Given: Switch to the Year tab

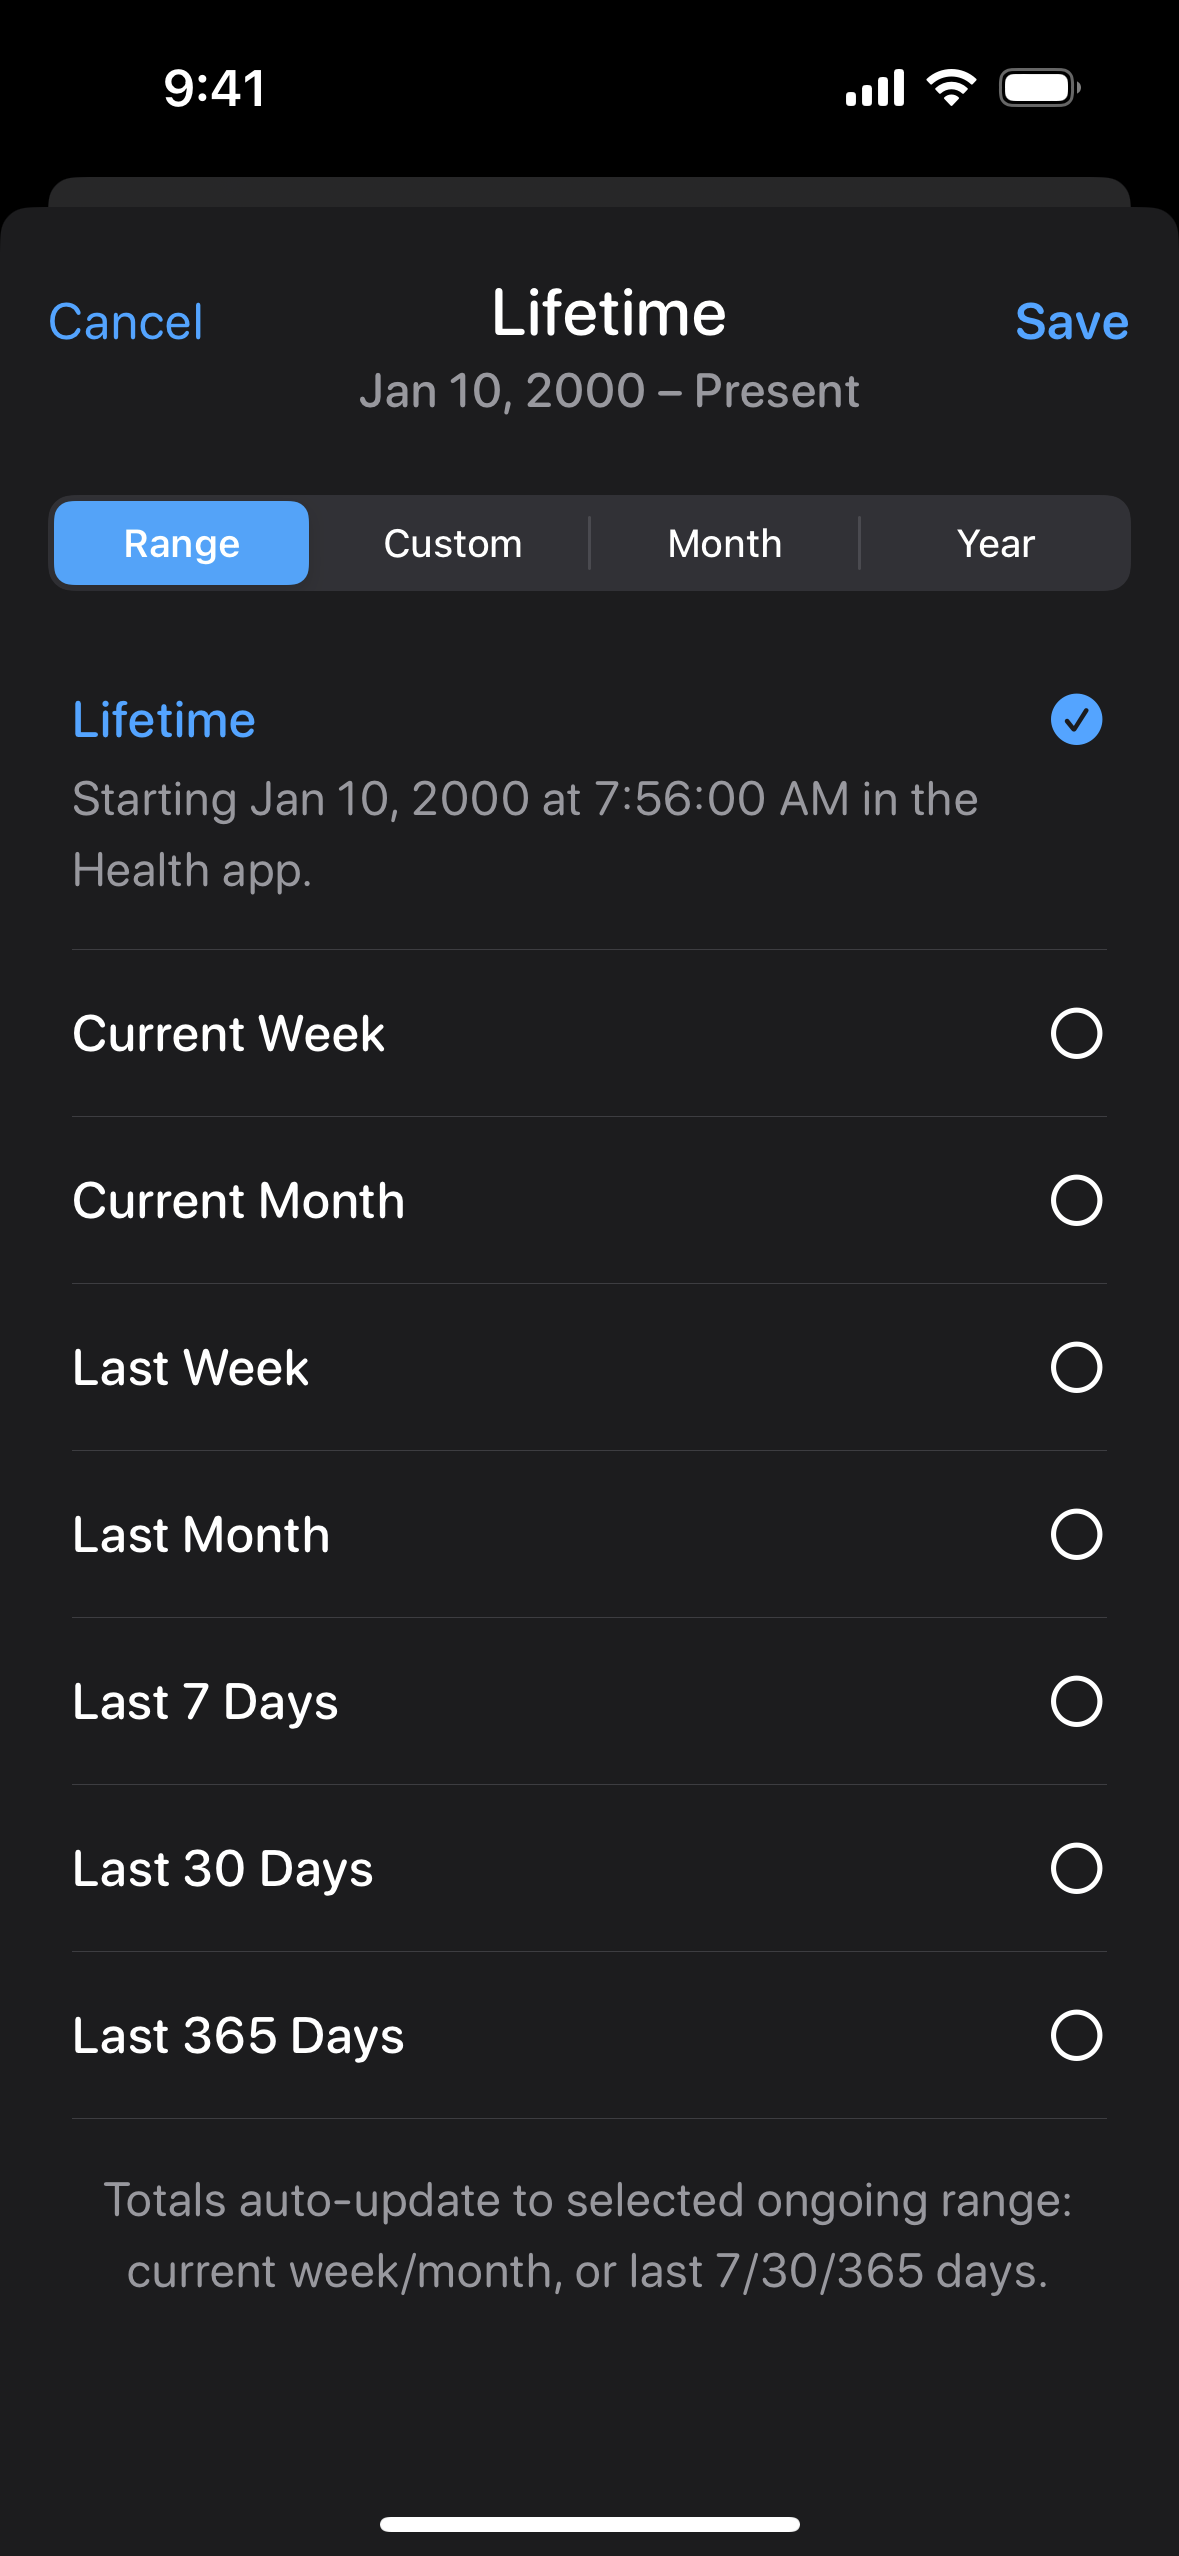Looking at the screenshot, I should [x=995, y=544].
